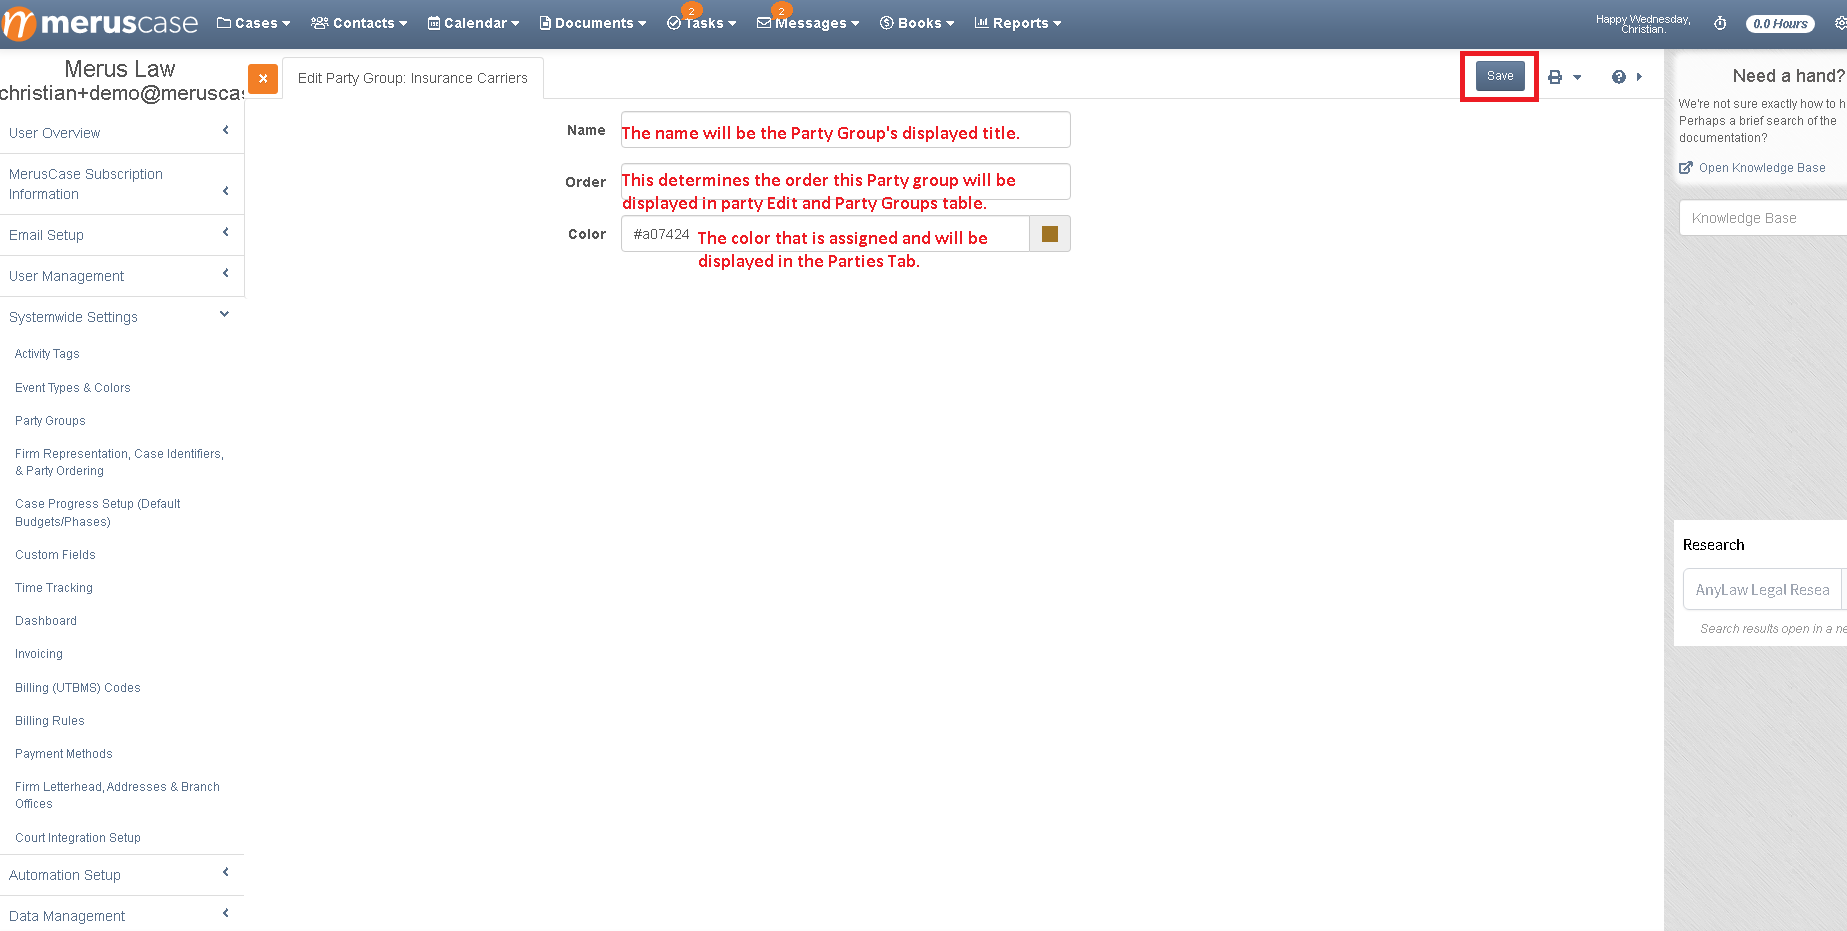Open the Messages menu
Image resolution: width=1847 pixels, height=931 pixels.
pos(808,23)
